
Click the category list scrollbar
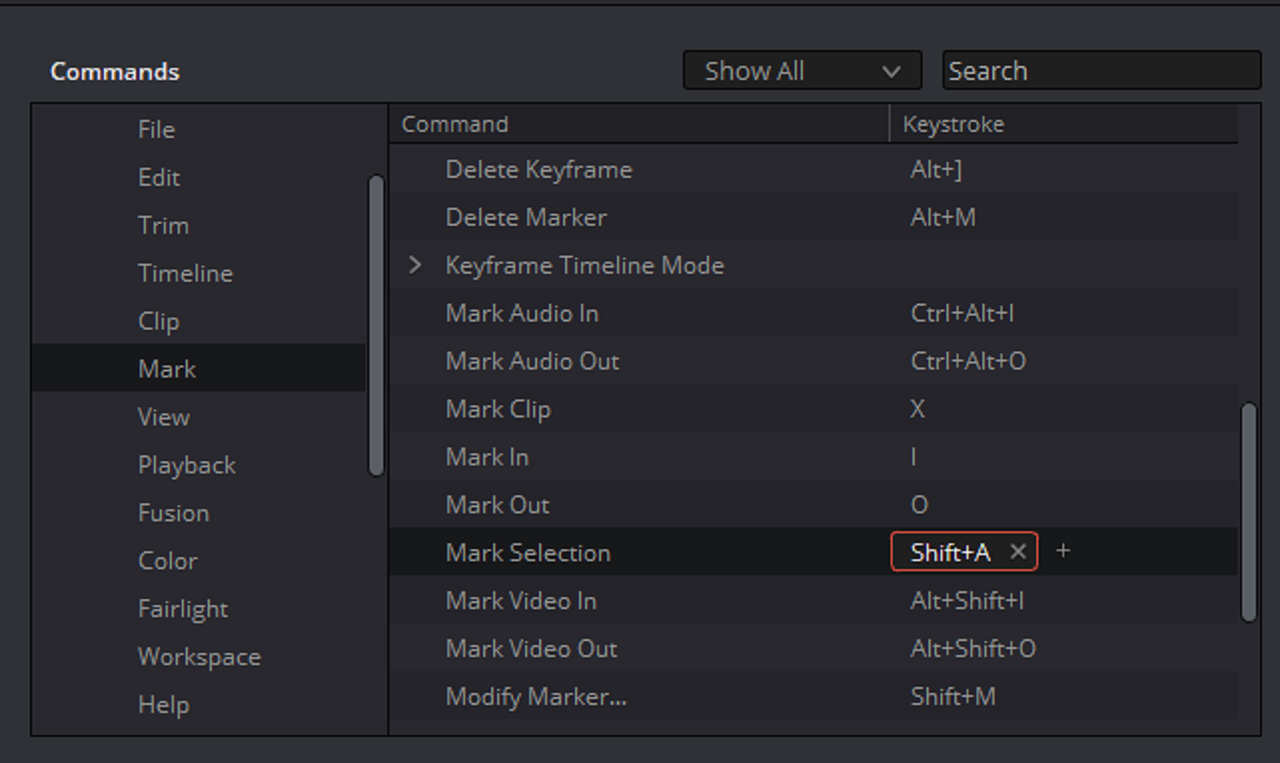click(376, 325)
